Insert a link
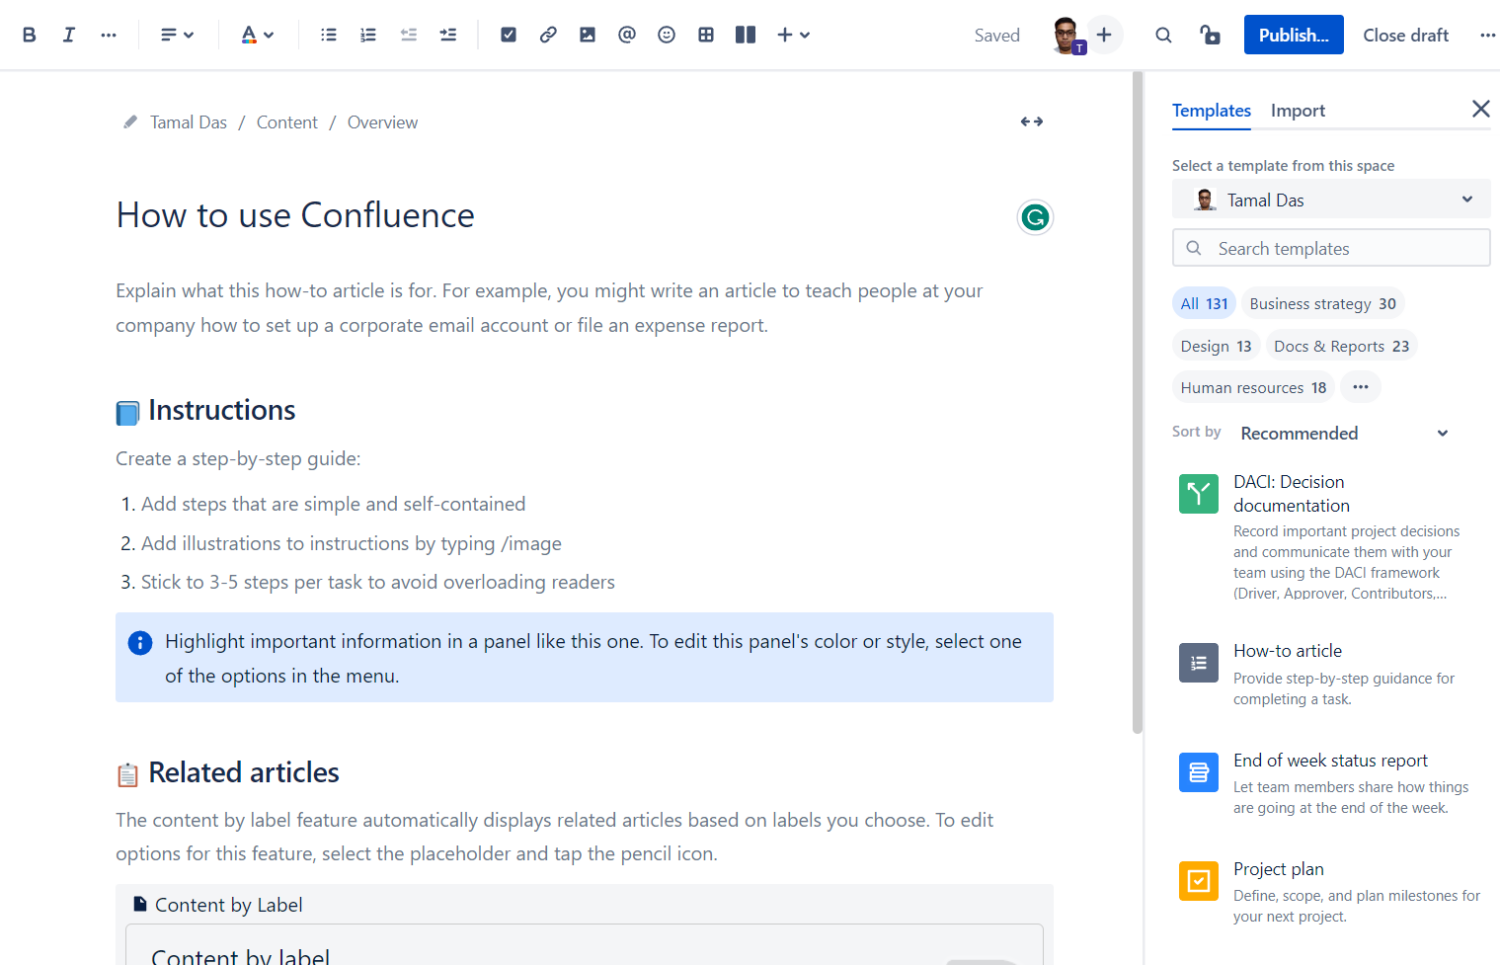 point(548,35)
